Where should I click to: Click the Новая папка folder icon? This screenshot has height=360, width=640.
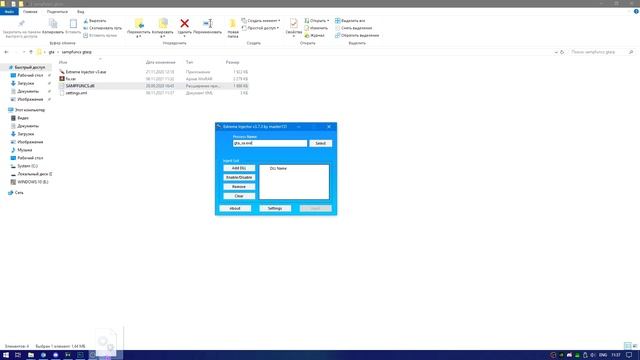pos(233,23)
